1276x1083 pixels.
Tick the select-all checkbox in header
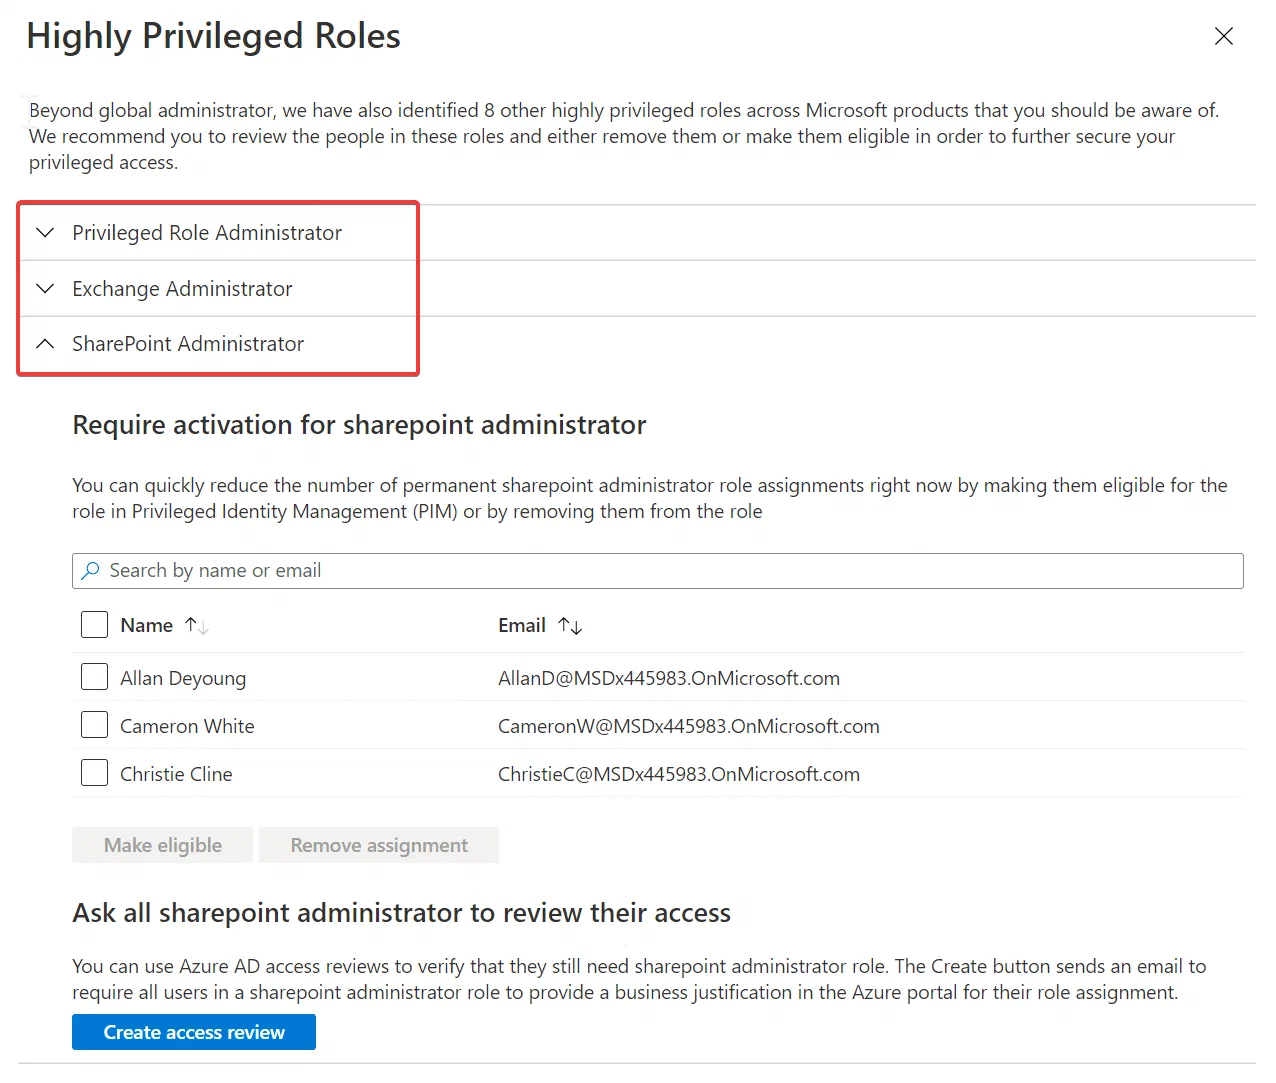(94, 625)
